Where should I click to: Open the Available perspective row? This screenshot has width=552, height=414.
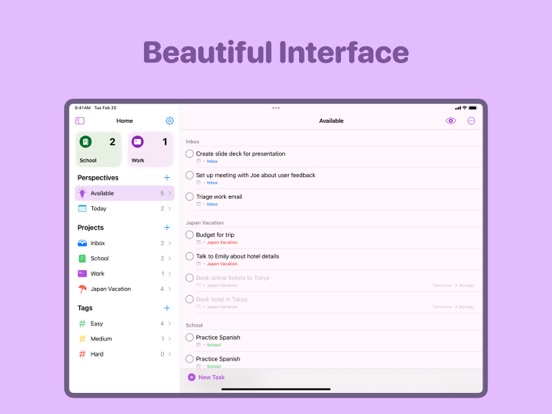[125, 193]
